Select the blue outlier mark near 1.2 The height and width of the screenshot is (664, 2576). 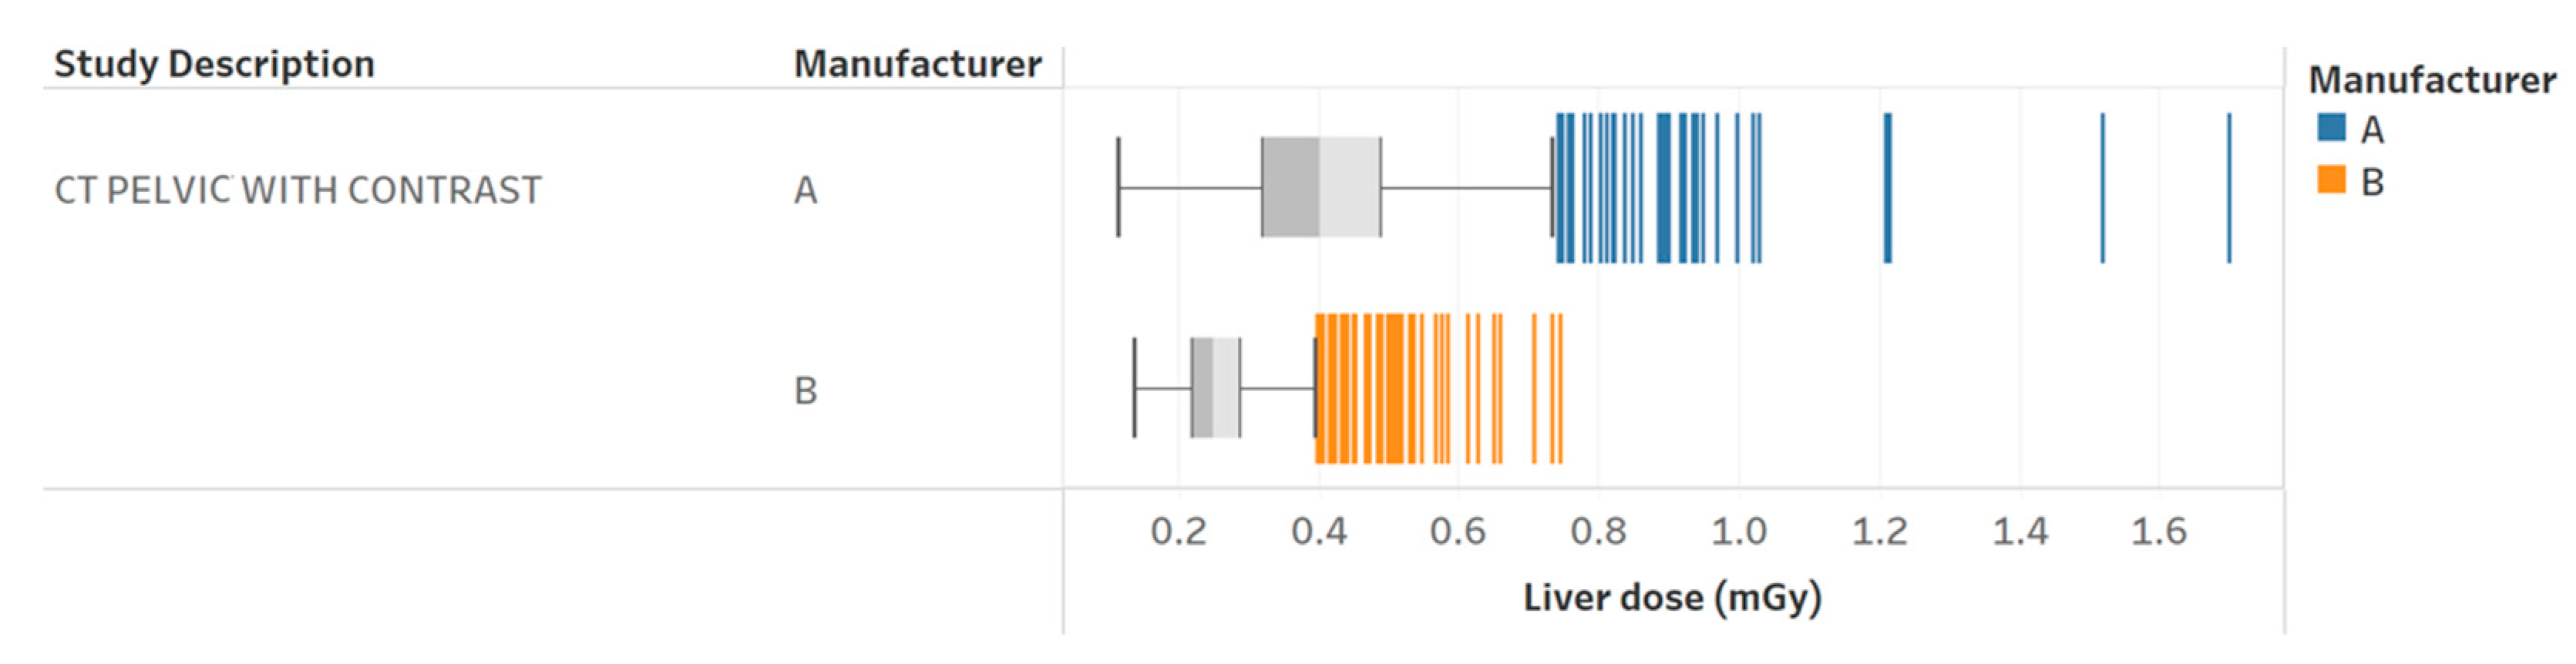click(1887, 188)
